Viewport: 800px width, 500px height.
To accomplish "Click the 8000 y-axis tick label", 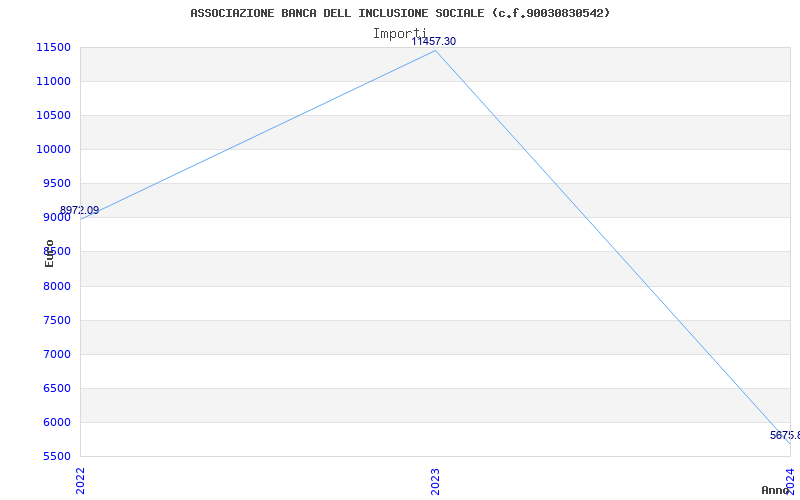I will 57,286.
